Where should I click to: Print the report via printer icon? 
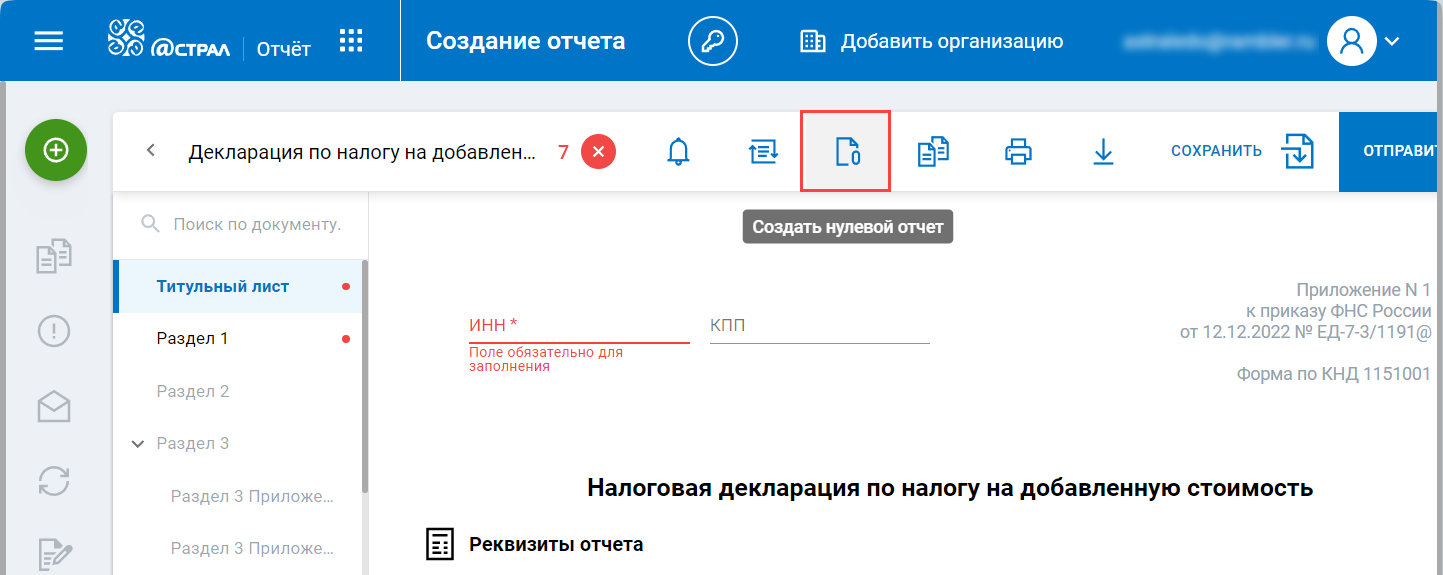(x=1018, y=152)
